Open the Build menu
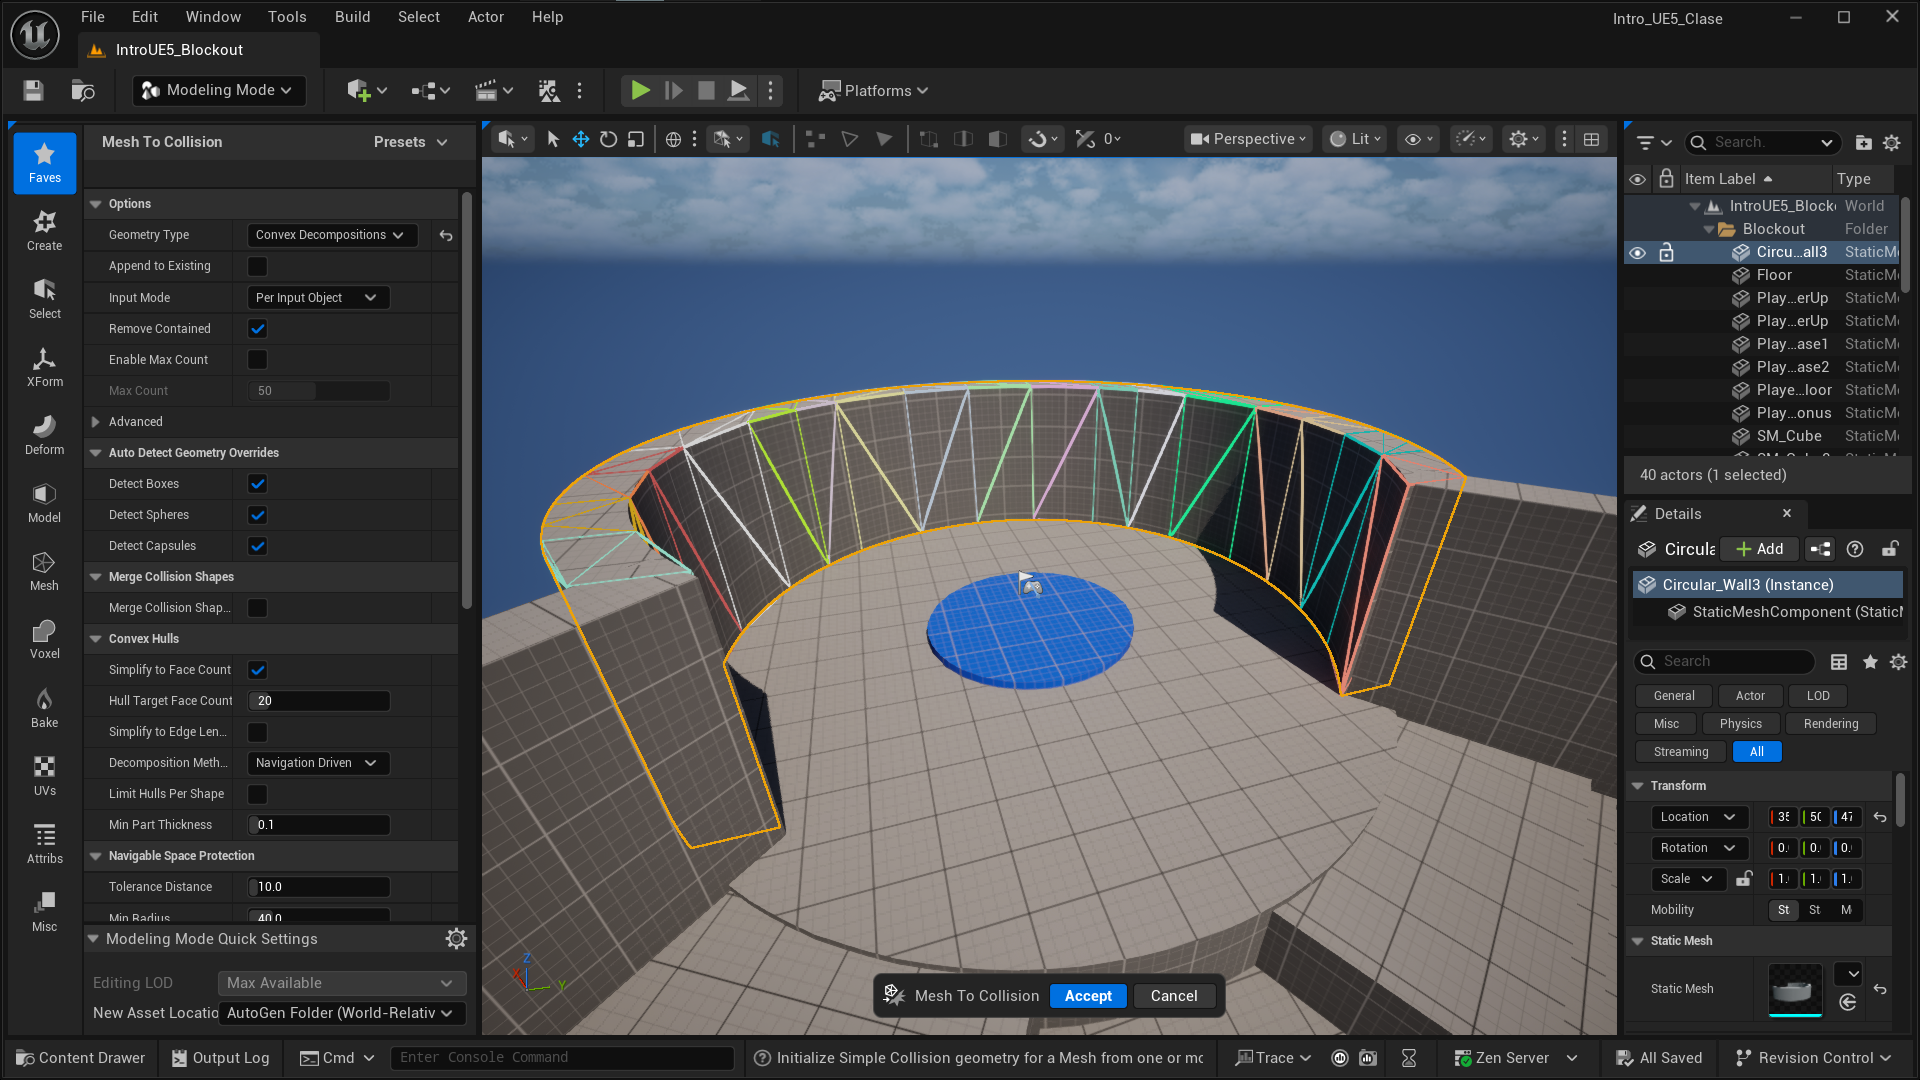 [x=352, y=17]
